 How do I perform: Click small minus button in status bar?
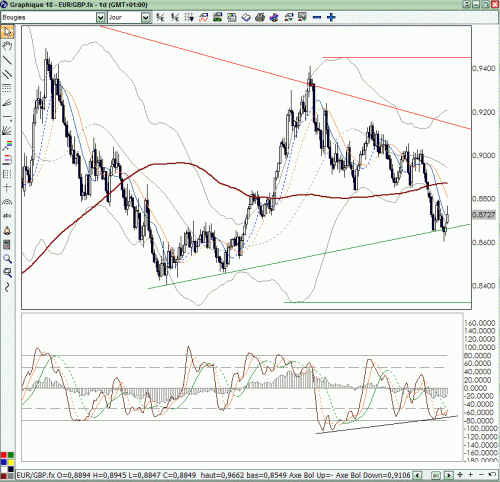click(481, 475)
